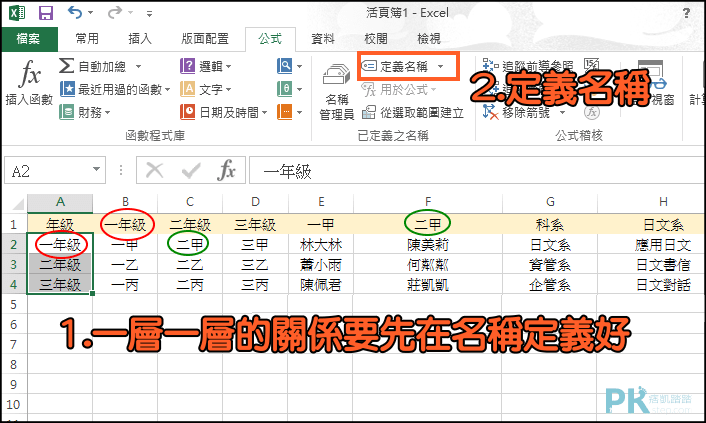Click the lookup and reference functions icon
The height and width of the screenshot is (423, 706).
[285, 66]
